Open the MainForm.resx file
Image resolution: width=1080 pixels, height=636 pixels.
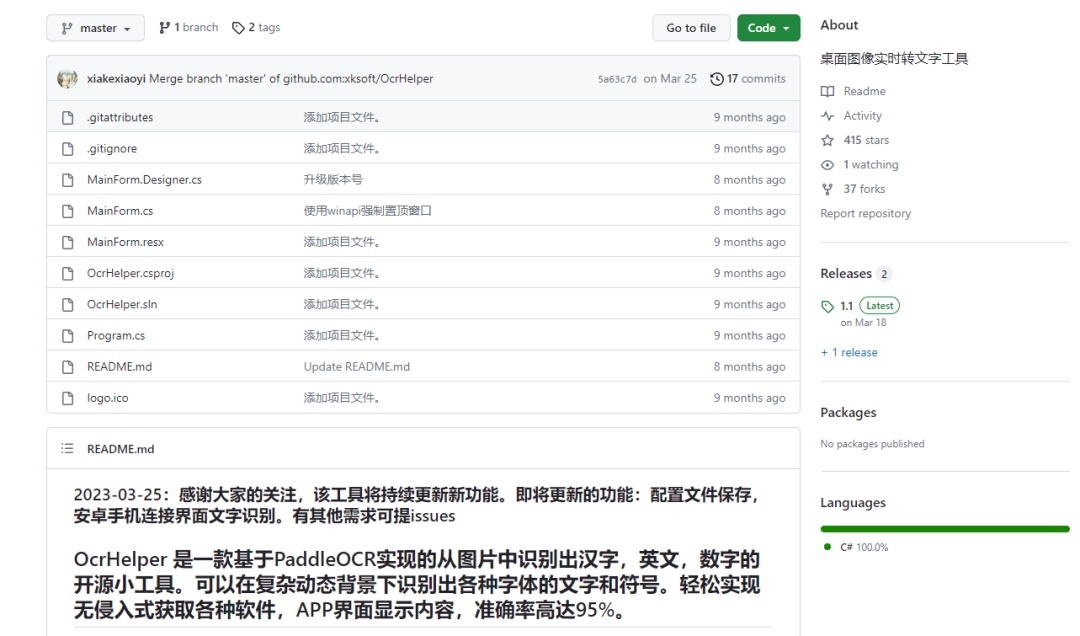point(125,242)
